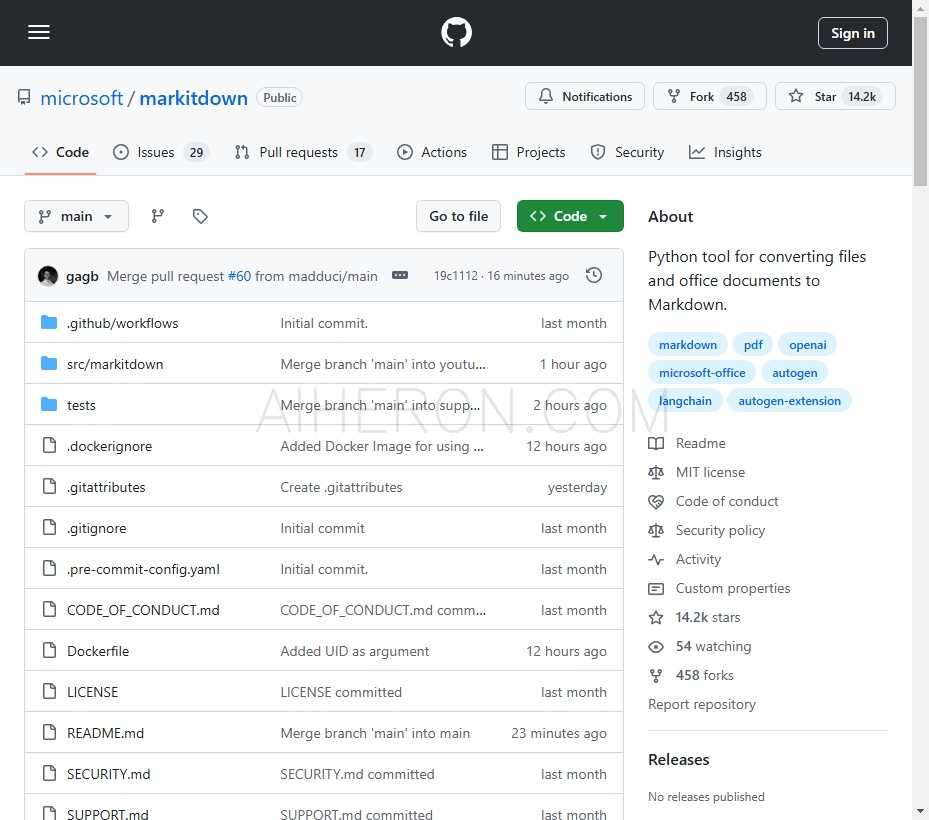Select the markdown topic tag
The image size is (929, 820).
tap(688, 344)
